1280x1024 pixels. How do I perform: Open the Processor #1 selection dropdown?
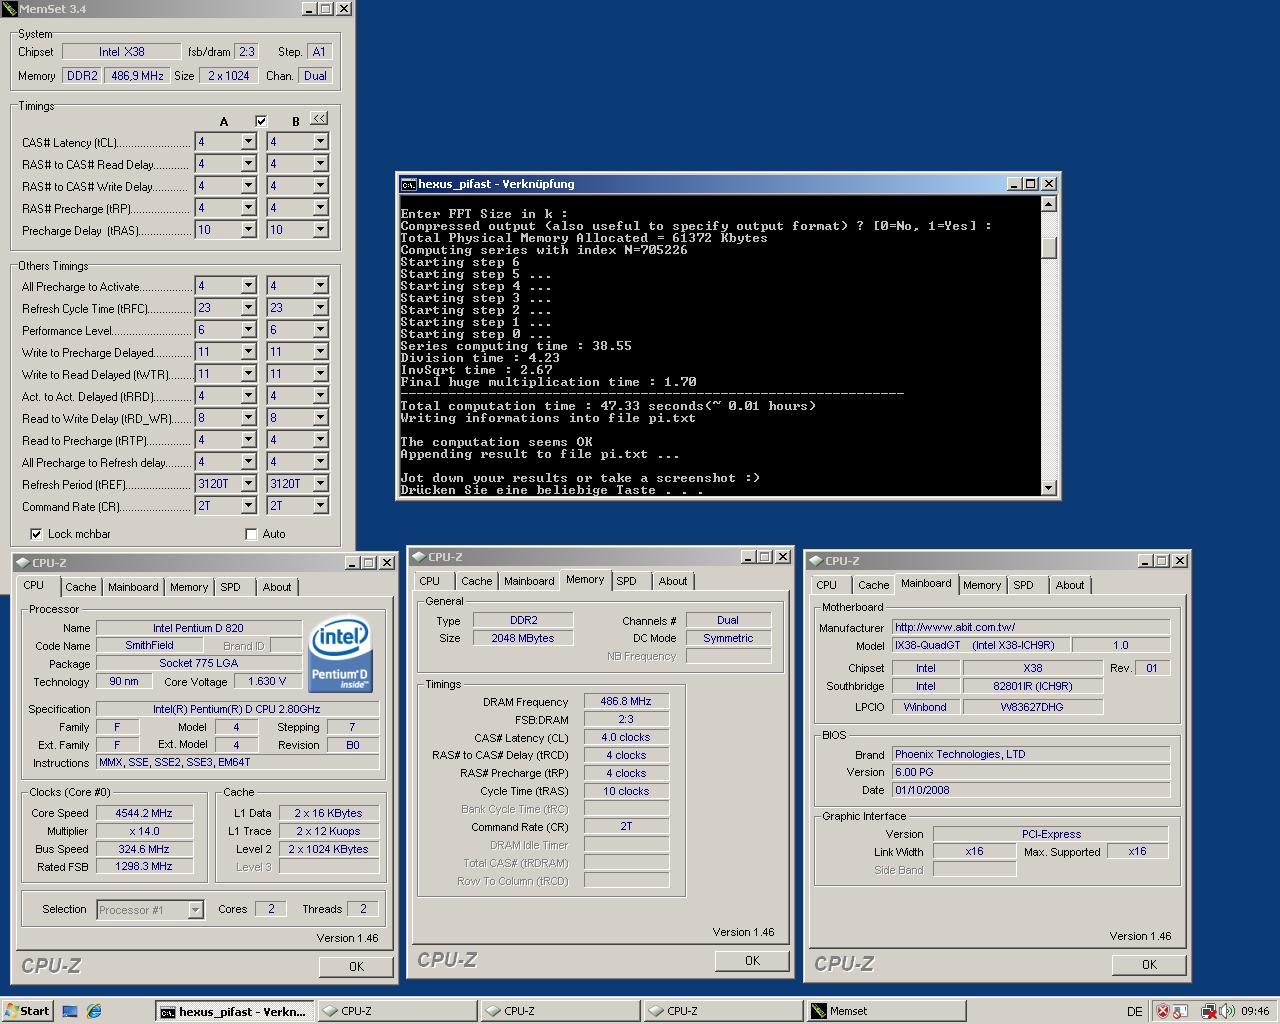pyautogui.click(x=195, y=910)
